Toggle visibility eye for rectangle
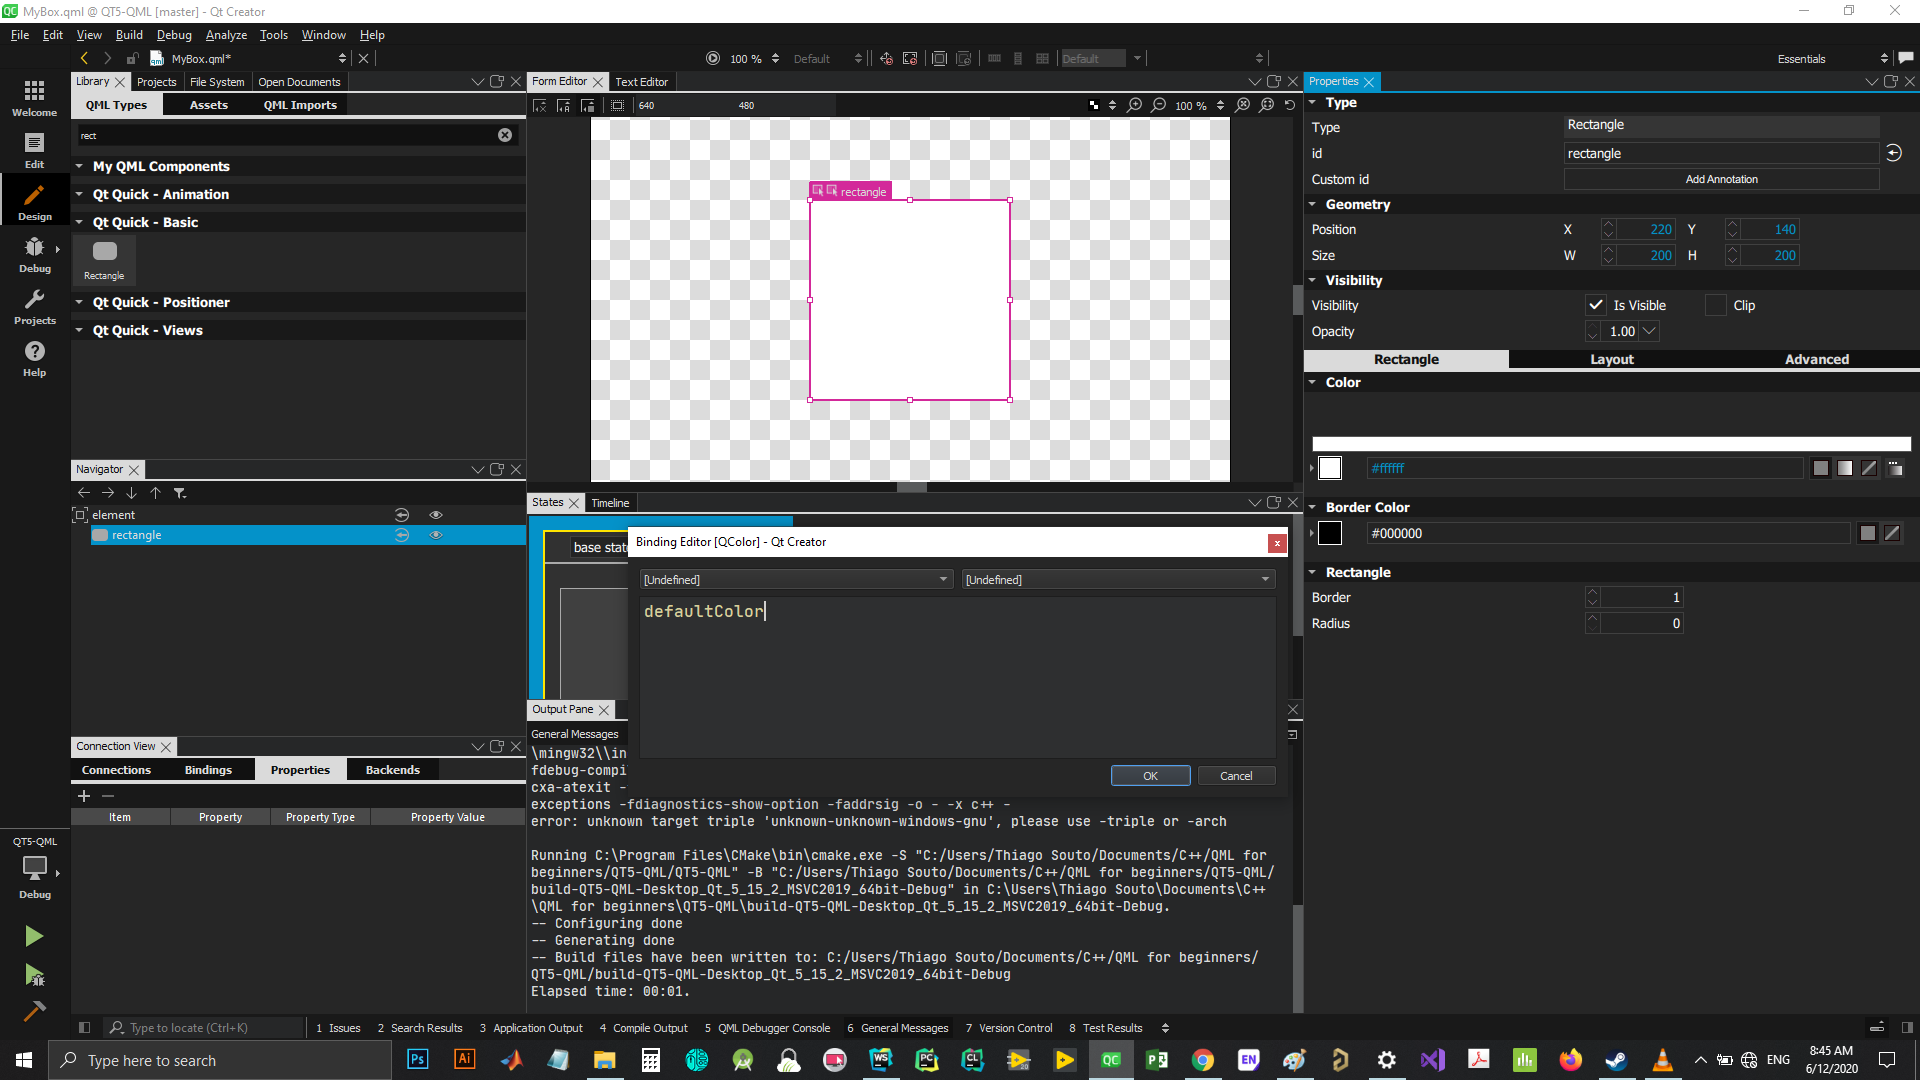The height and width of the screenshot is (1080, 1920). pyautogui.click(x=436, y=535)
